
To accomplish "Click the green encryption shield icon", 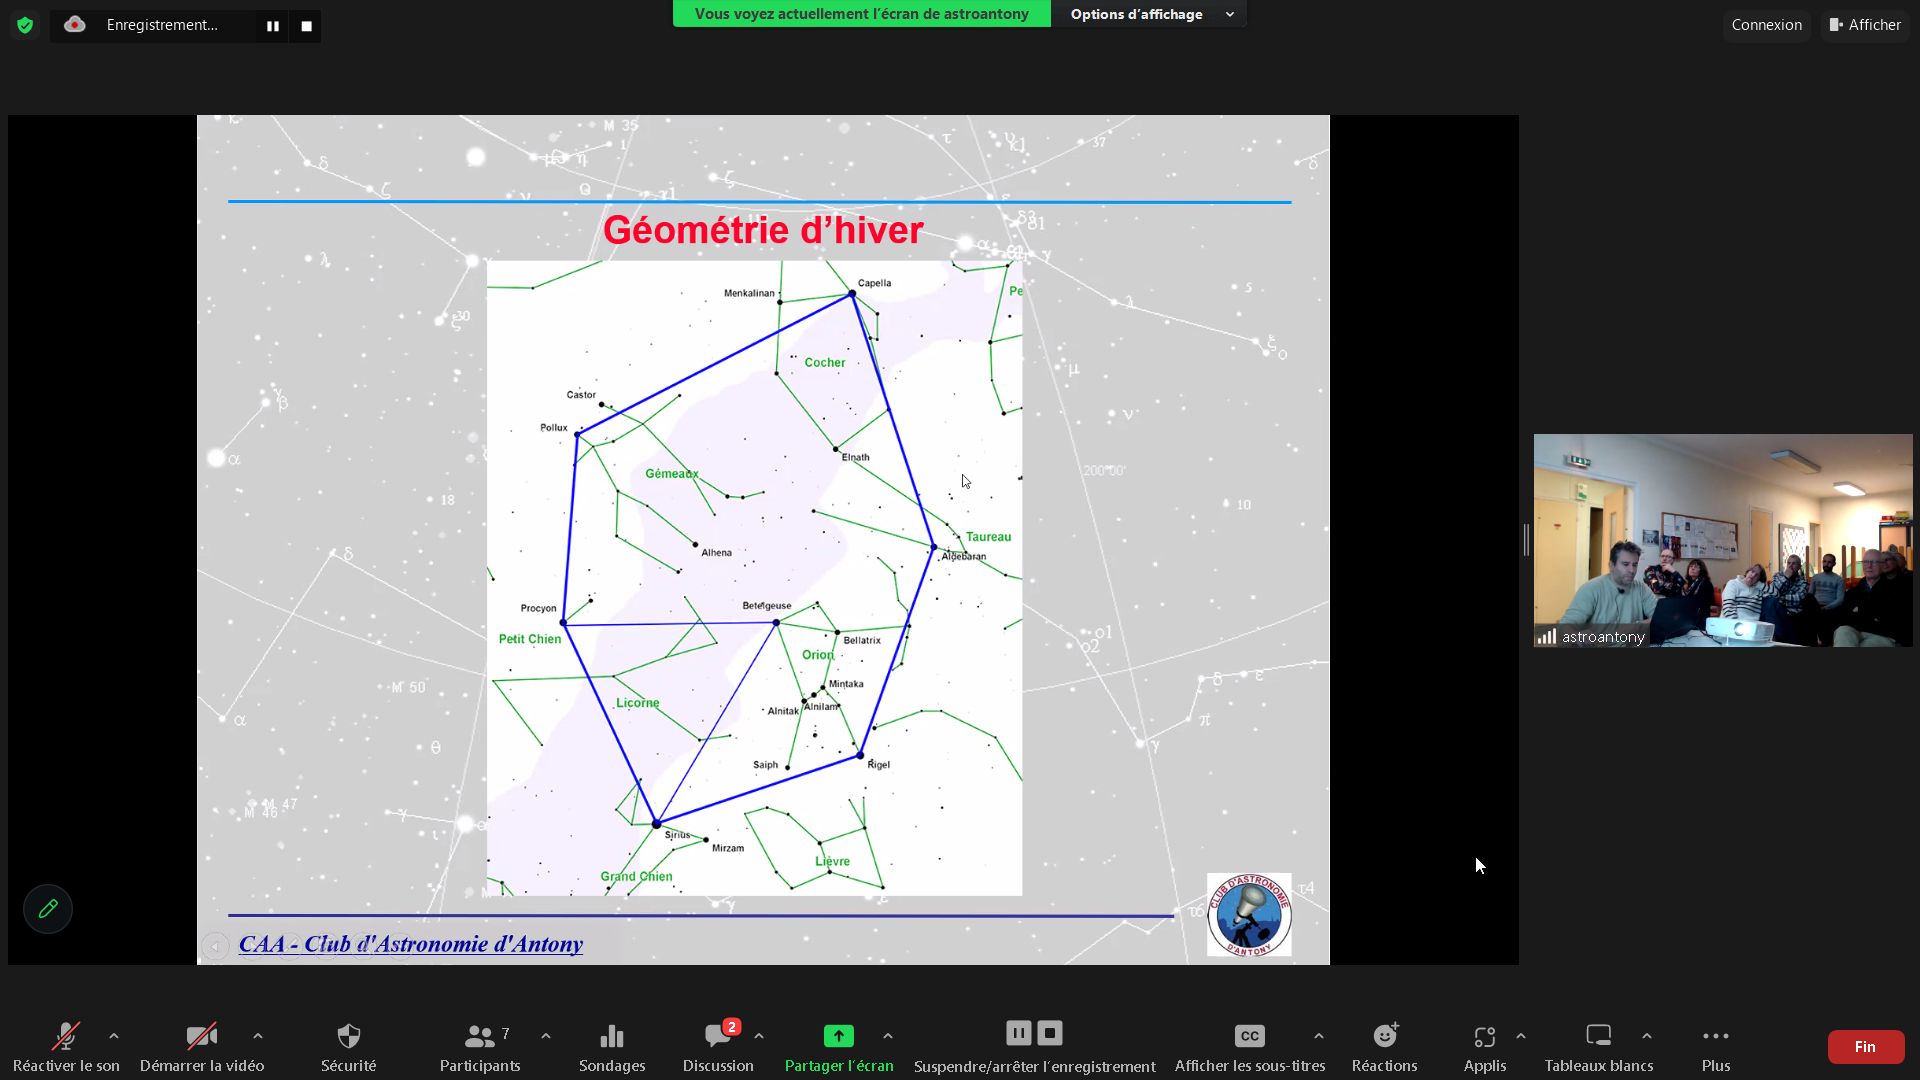I will point(25,25).
